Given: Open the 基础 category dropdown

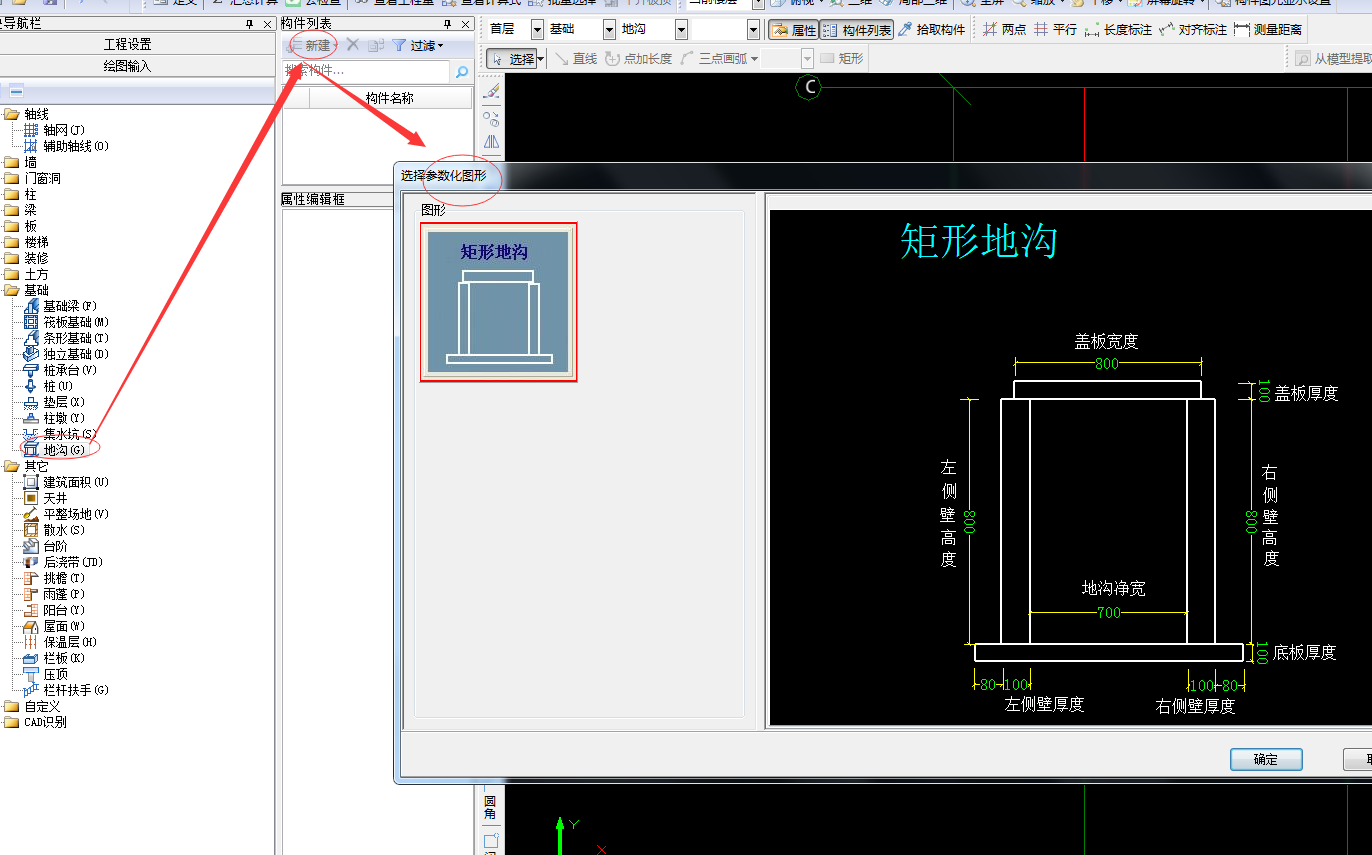Looking at the screenshot, I should (609, 30).
